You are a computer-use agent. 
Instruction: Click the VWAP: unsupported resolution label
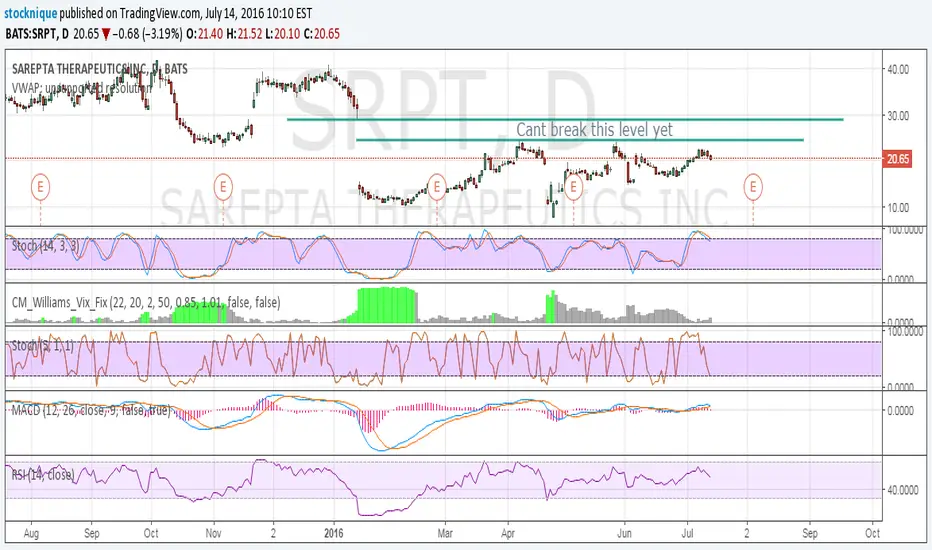(81, 88)
